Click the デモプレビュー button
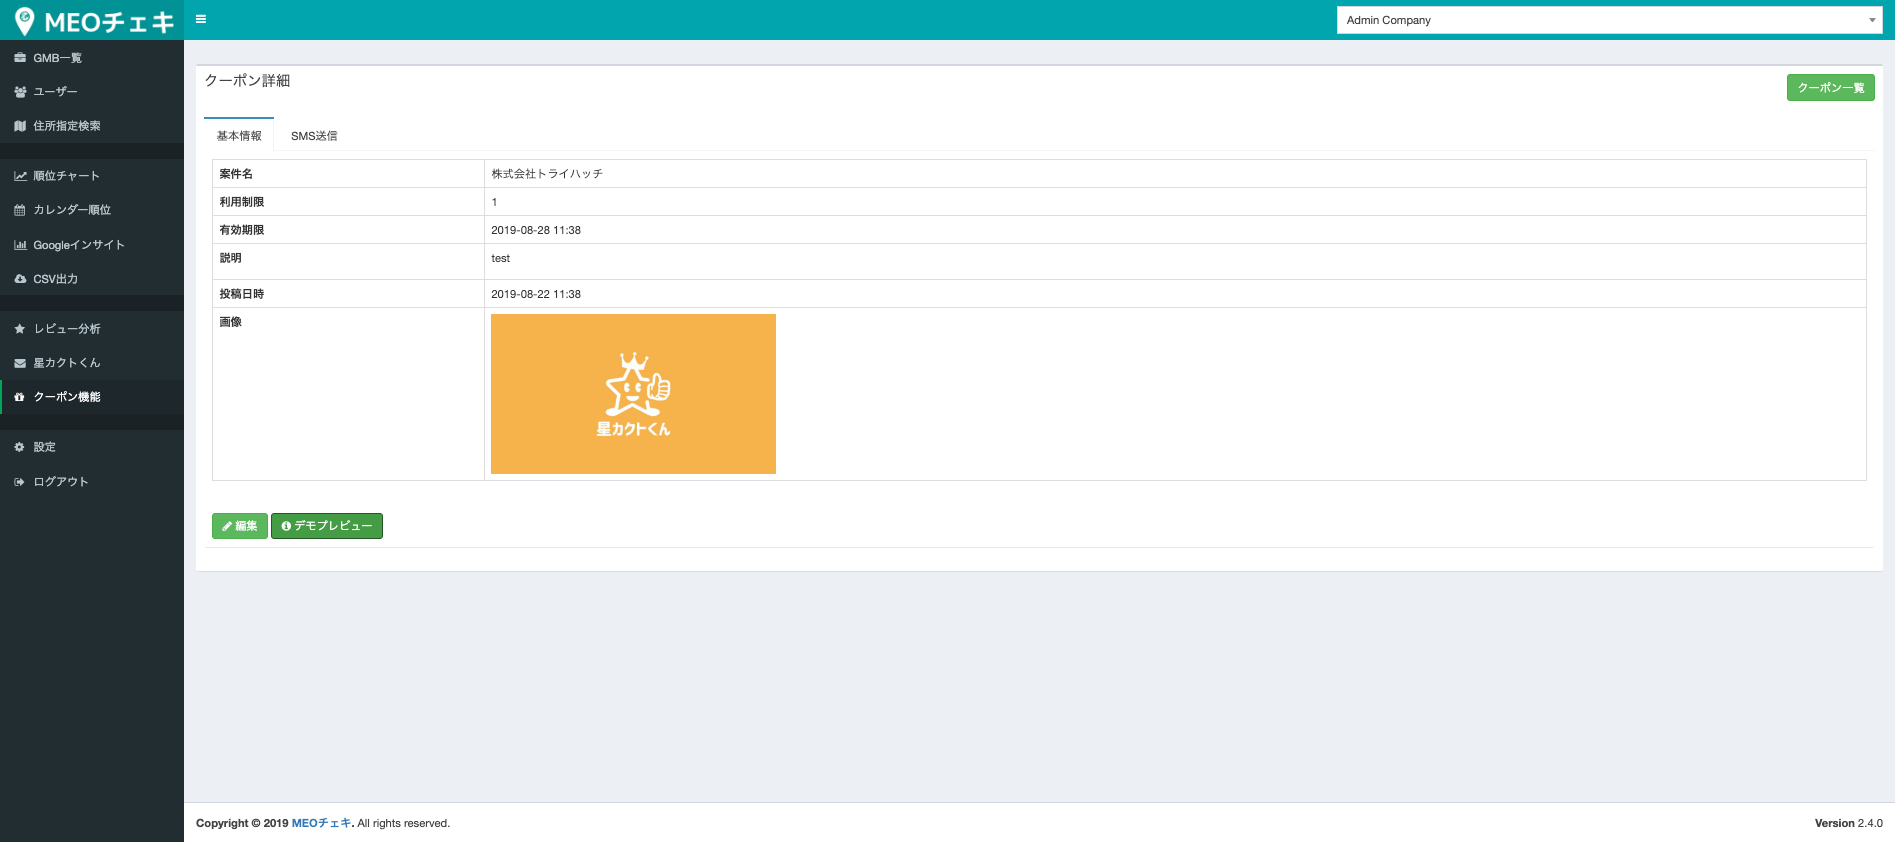 (x=327, y=526)
